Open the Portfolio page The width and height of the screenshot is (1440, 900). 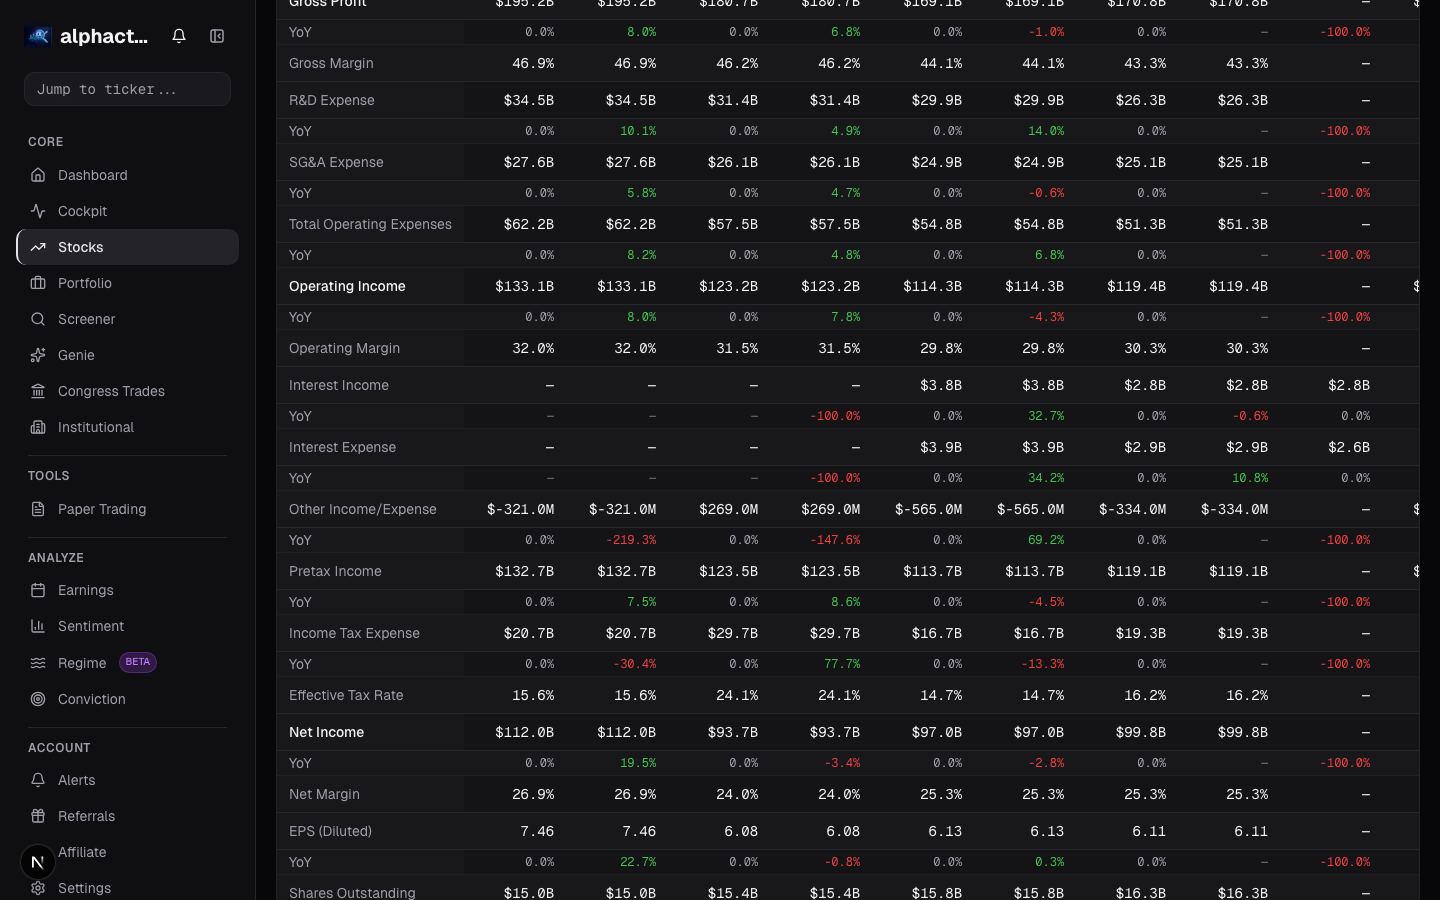click(x=85, y=283)
